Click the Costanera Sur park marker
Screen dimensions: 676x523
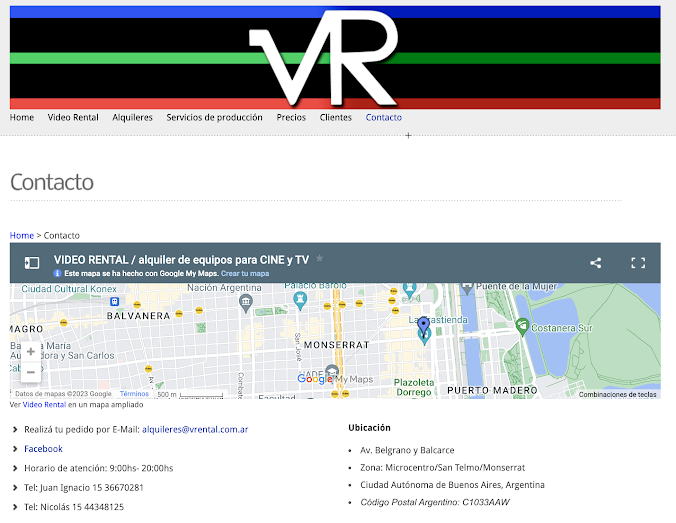coord(522,326)
